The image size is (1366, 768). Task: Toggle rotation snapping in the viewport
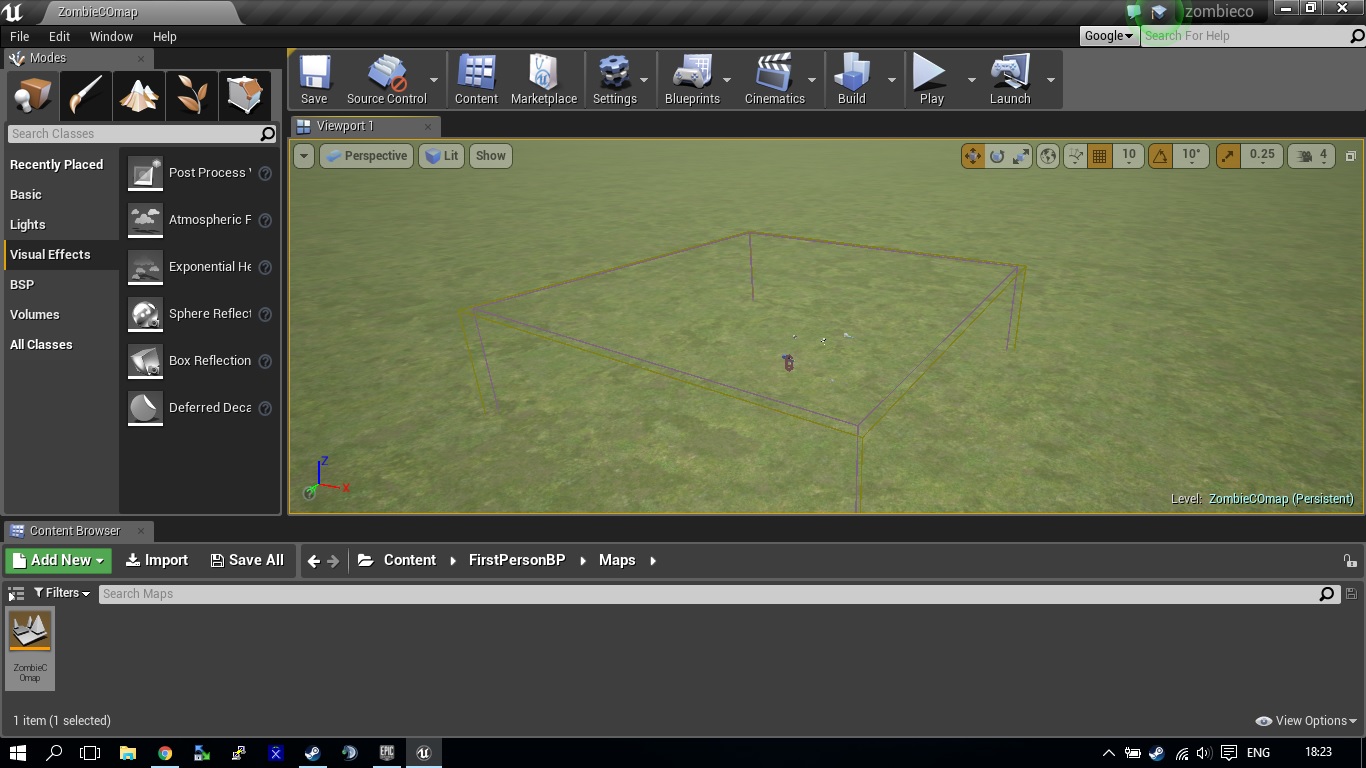1160,156
